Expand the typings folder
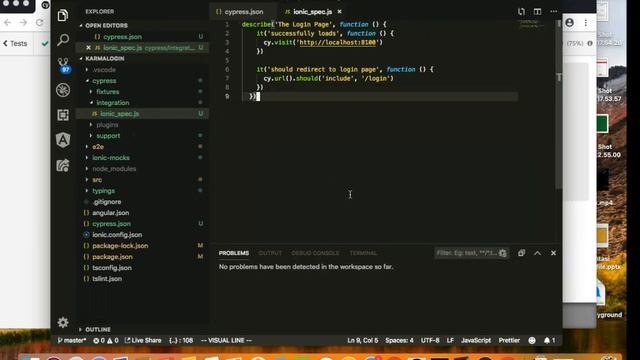The image size is (640, 360). pyautogui.click(x=103, y=191)
